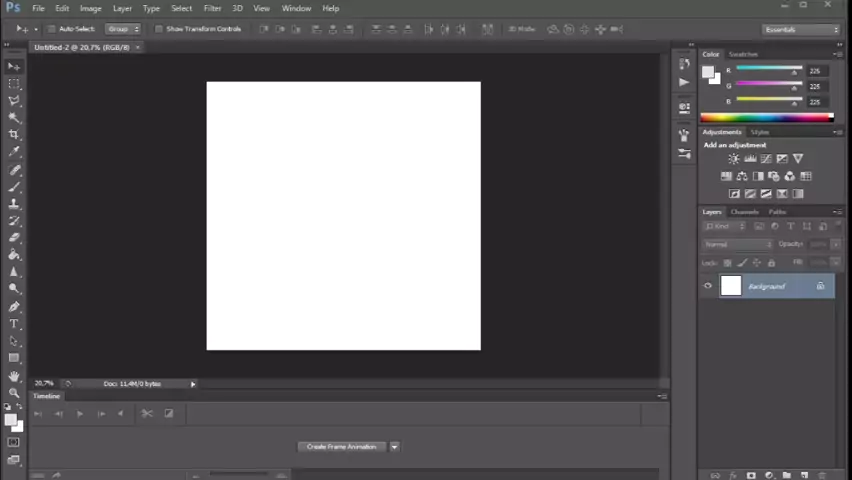
Task: Select the Zoom tool
Action: pos(14,392)
